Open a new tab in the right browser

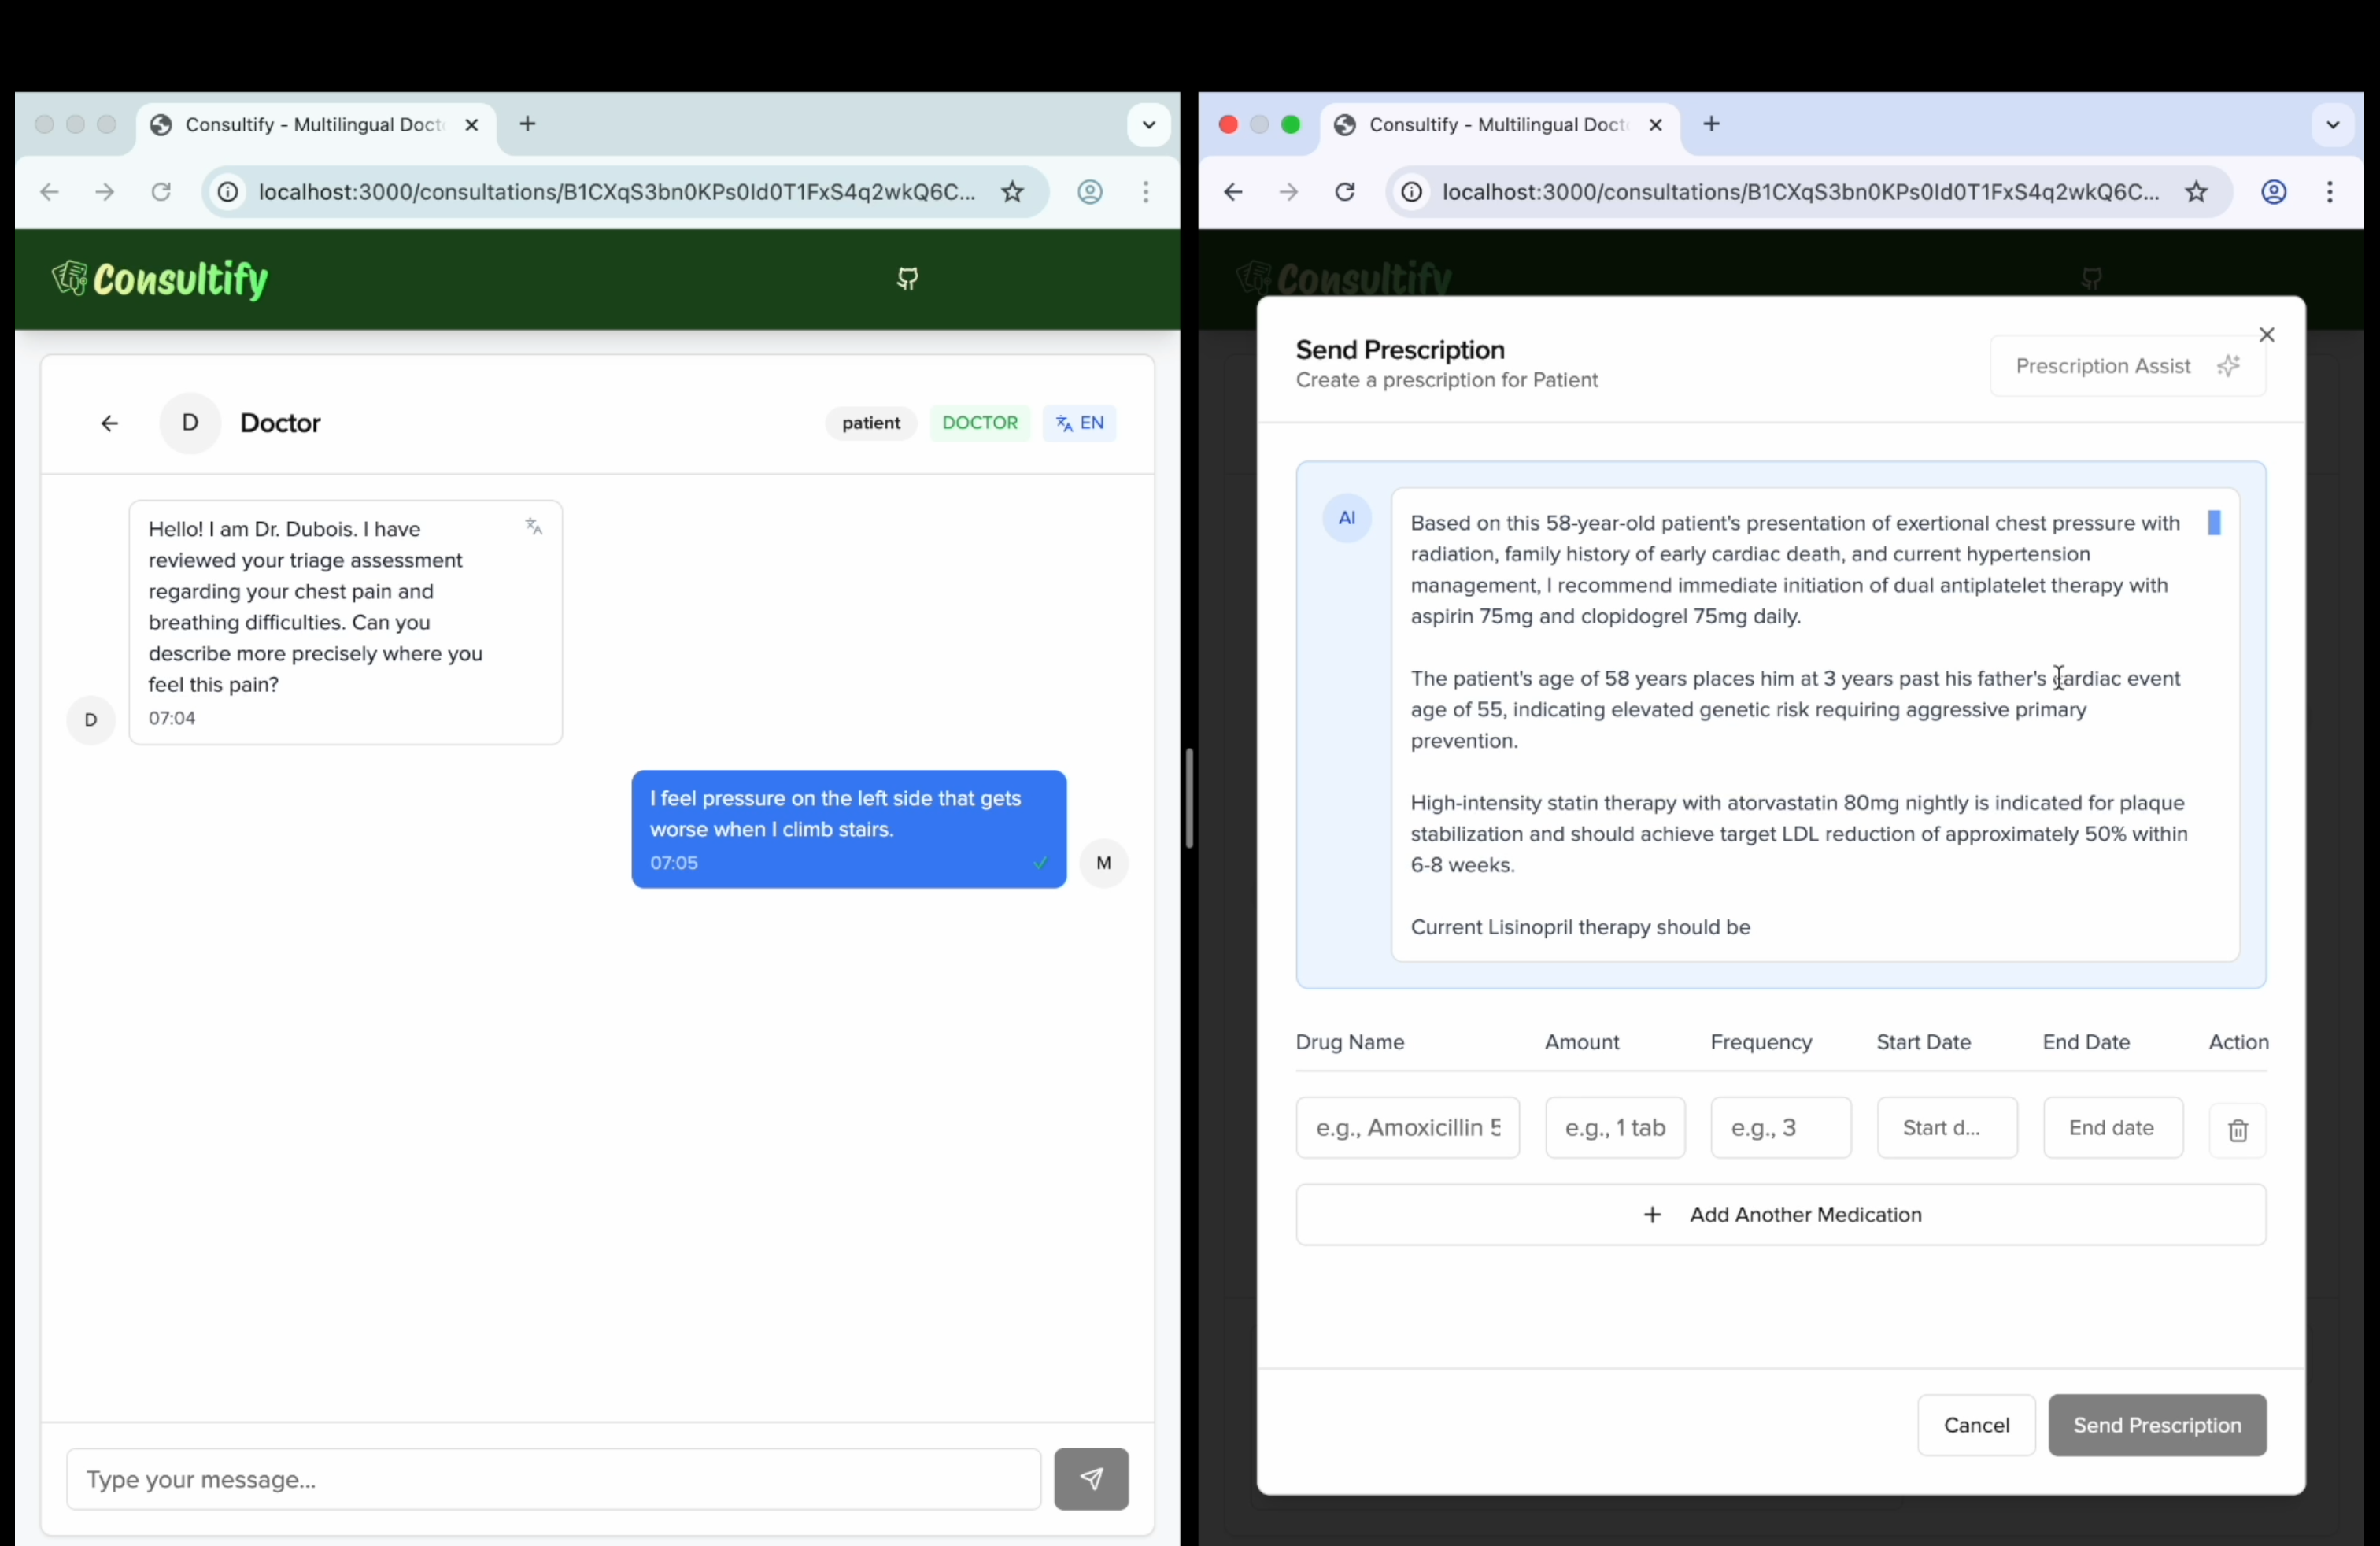click(1711, 124)
